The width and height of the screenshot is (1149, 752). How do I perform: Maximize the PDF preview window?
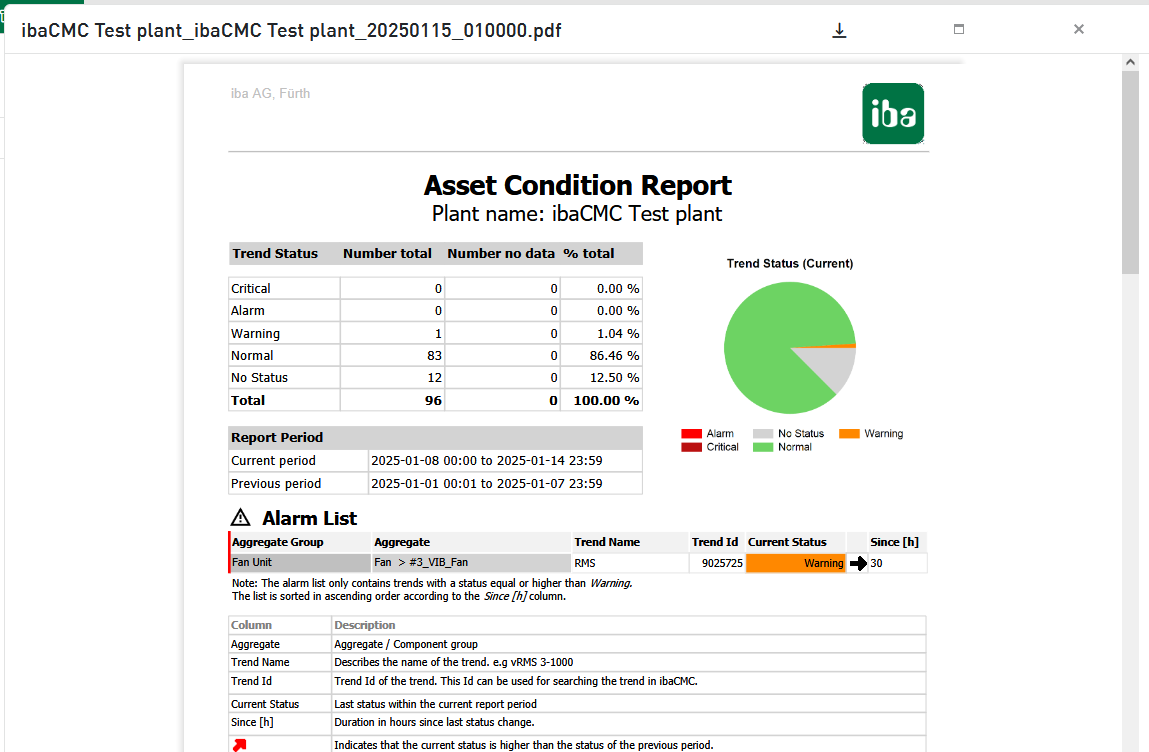[959, 30]
